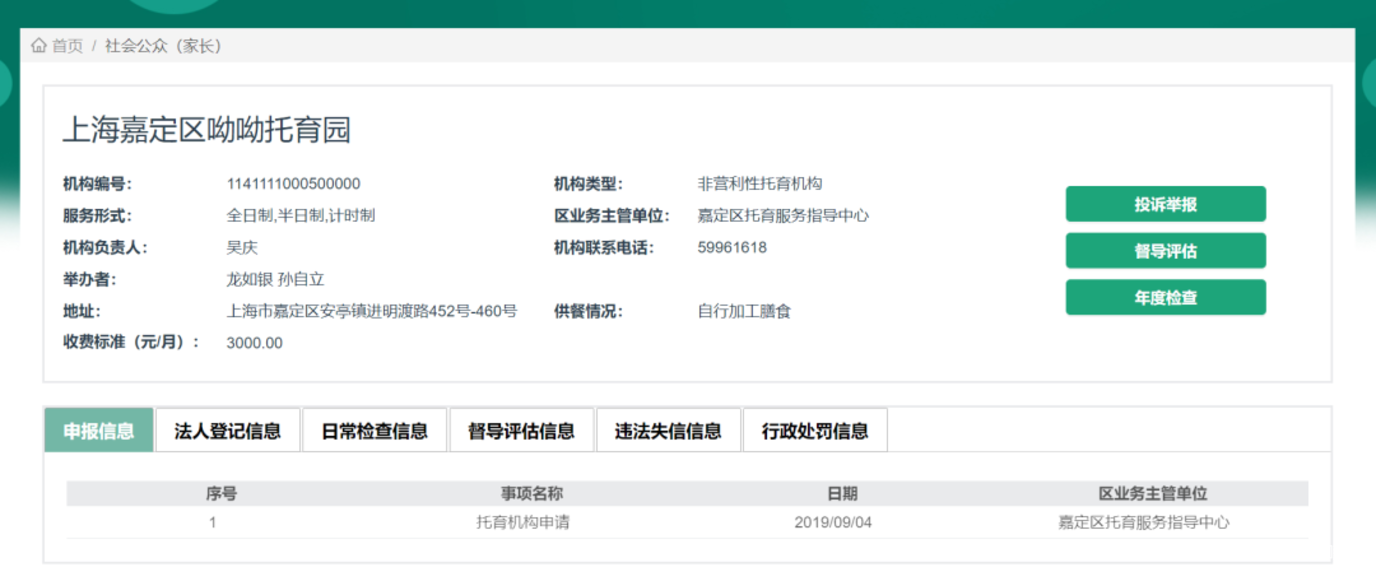
Task: Select service form value 全日制,半日制,计时制
Action: pos(301,216)
